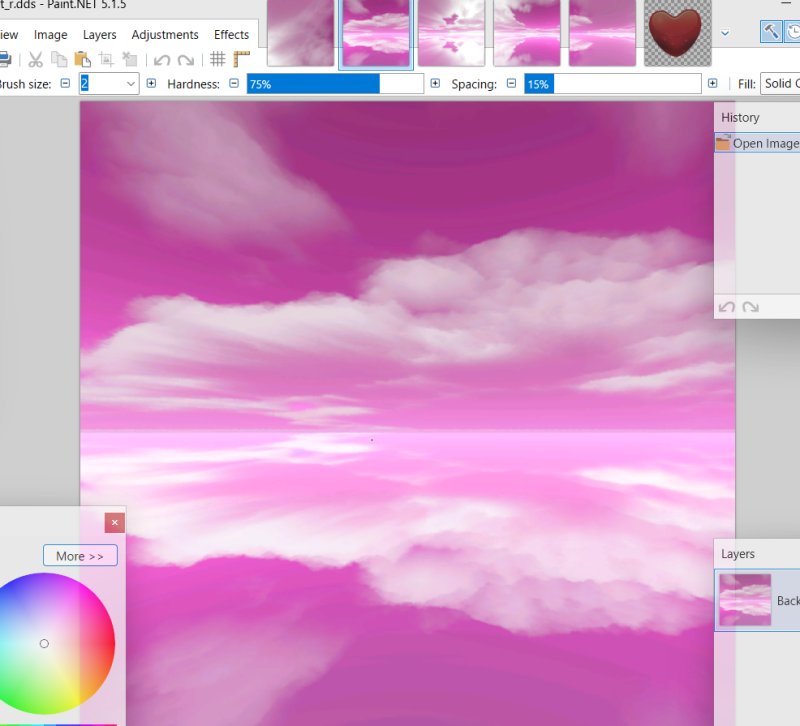800x726 pixels.
Task: Open the Brush size dropdown
Action: pyautogui.click(x=130, y=83)
